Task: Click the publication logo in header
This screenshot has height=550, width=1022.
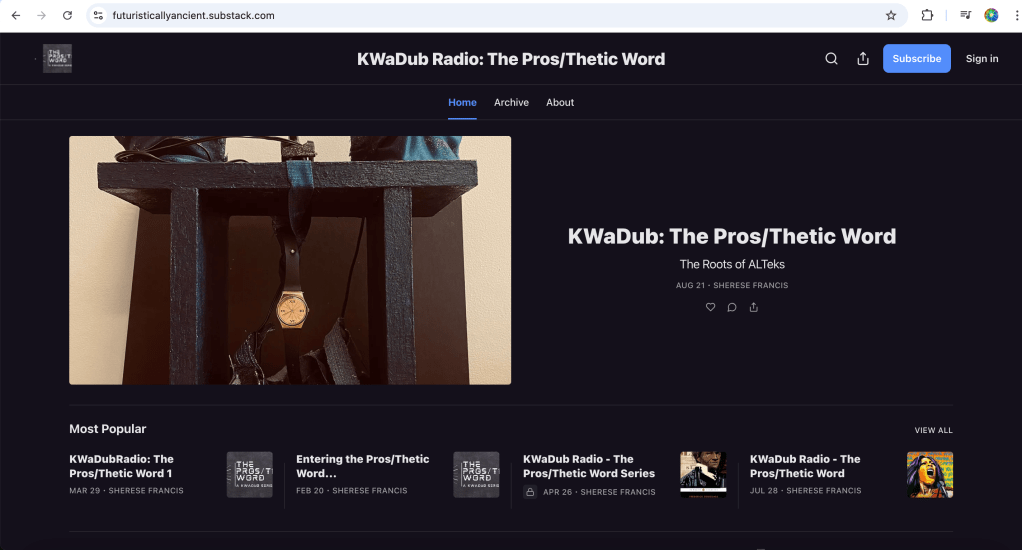Action: [57, 59]
